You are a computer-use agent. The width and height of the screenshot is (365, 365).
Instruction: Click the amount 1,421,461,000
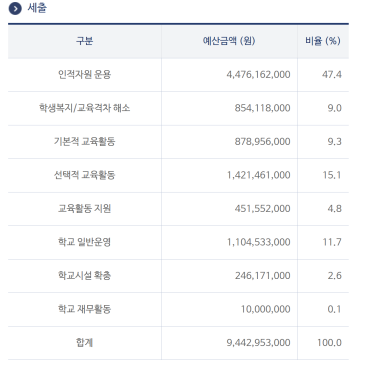259,175
